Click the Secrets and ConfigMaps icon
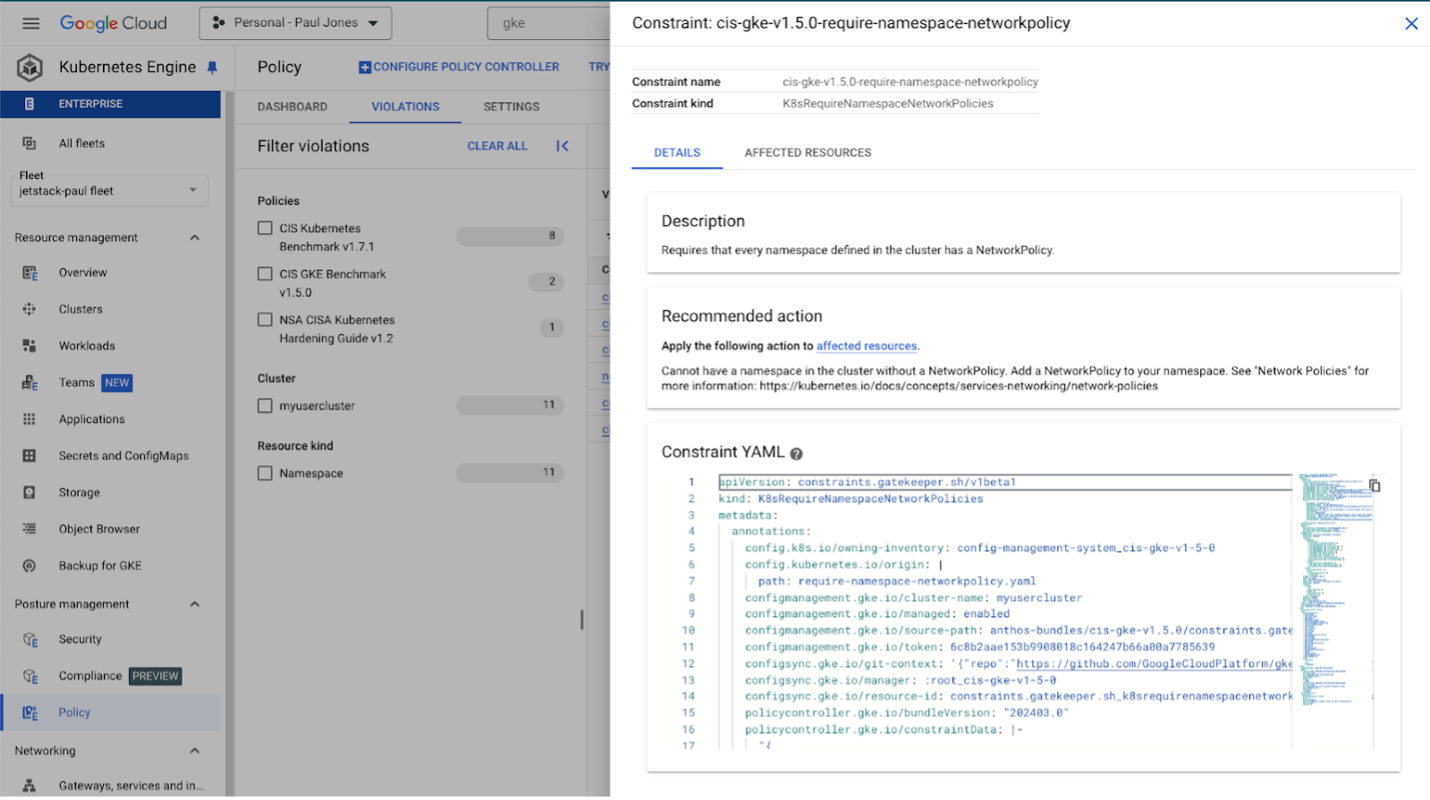The height and width of the screenshot is (800, 1430). tap(29, 456)
